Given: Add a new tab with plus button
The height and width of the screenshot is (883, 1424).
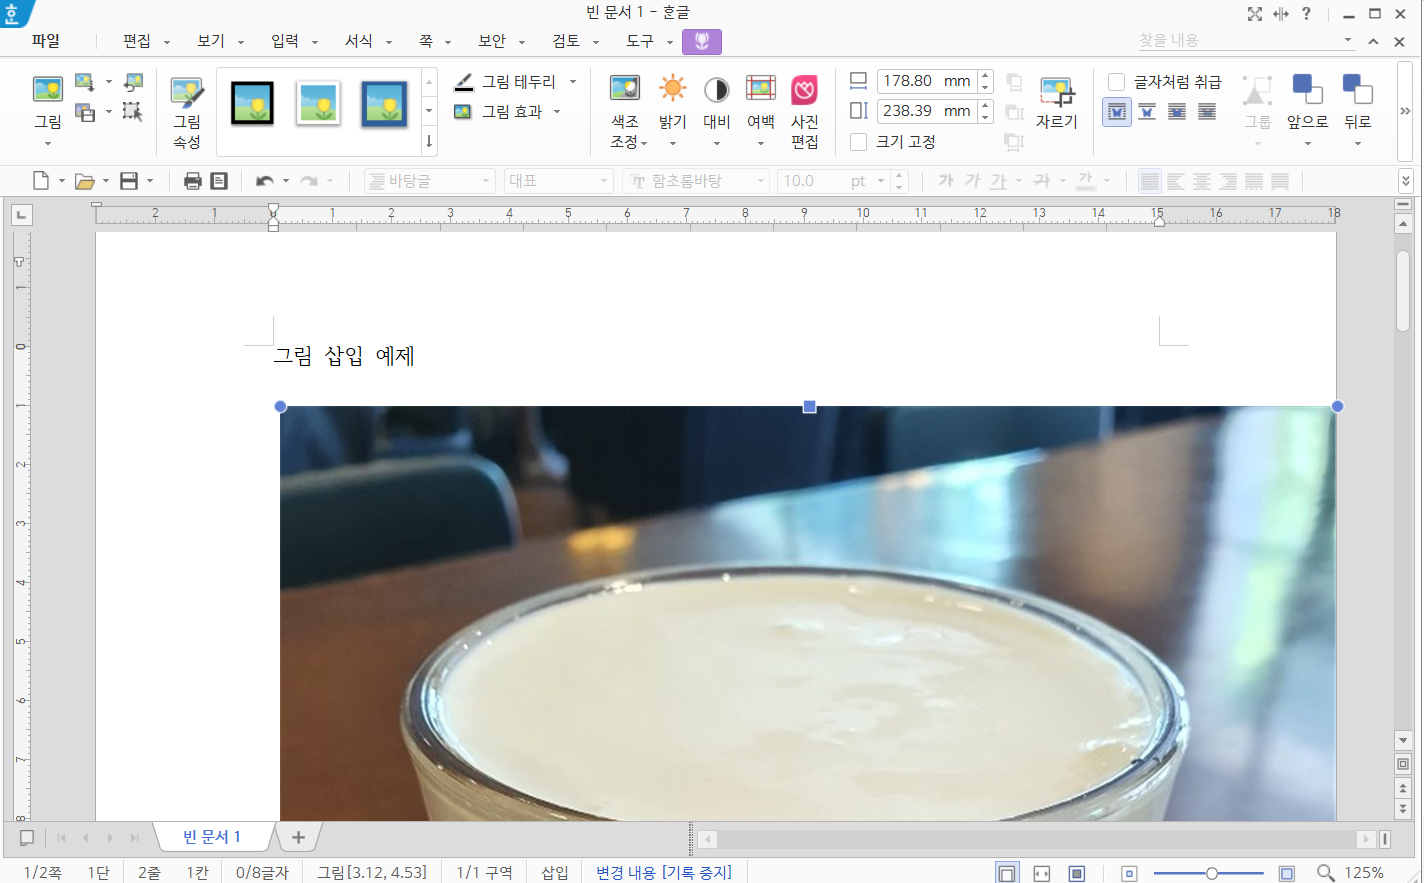Looking at the screenshot, I should (x=298, y=837).
